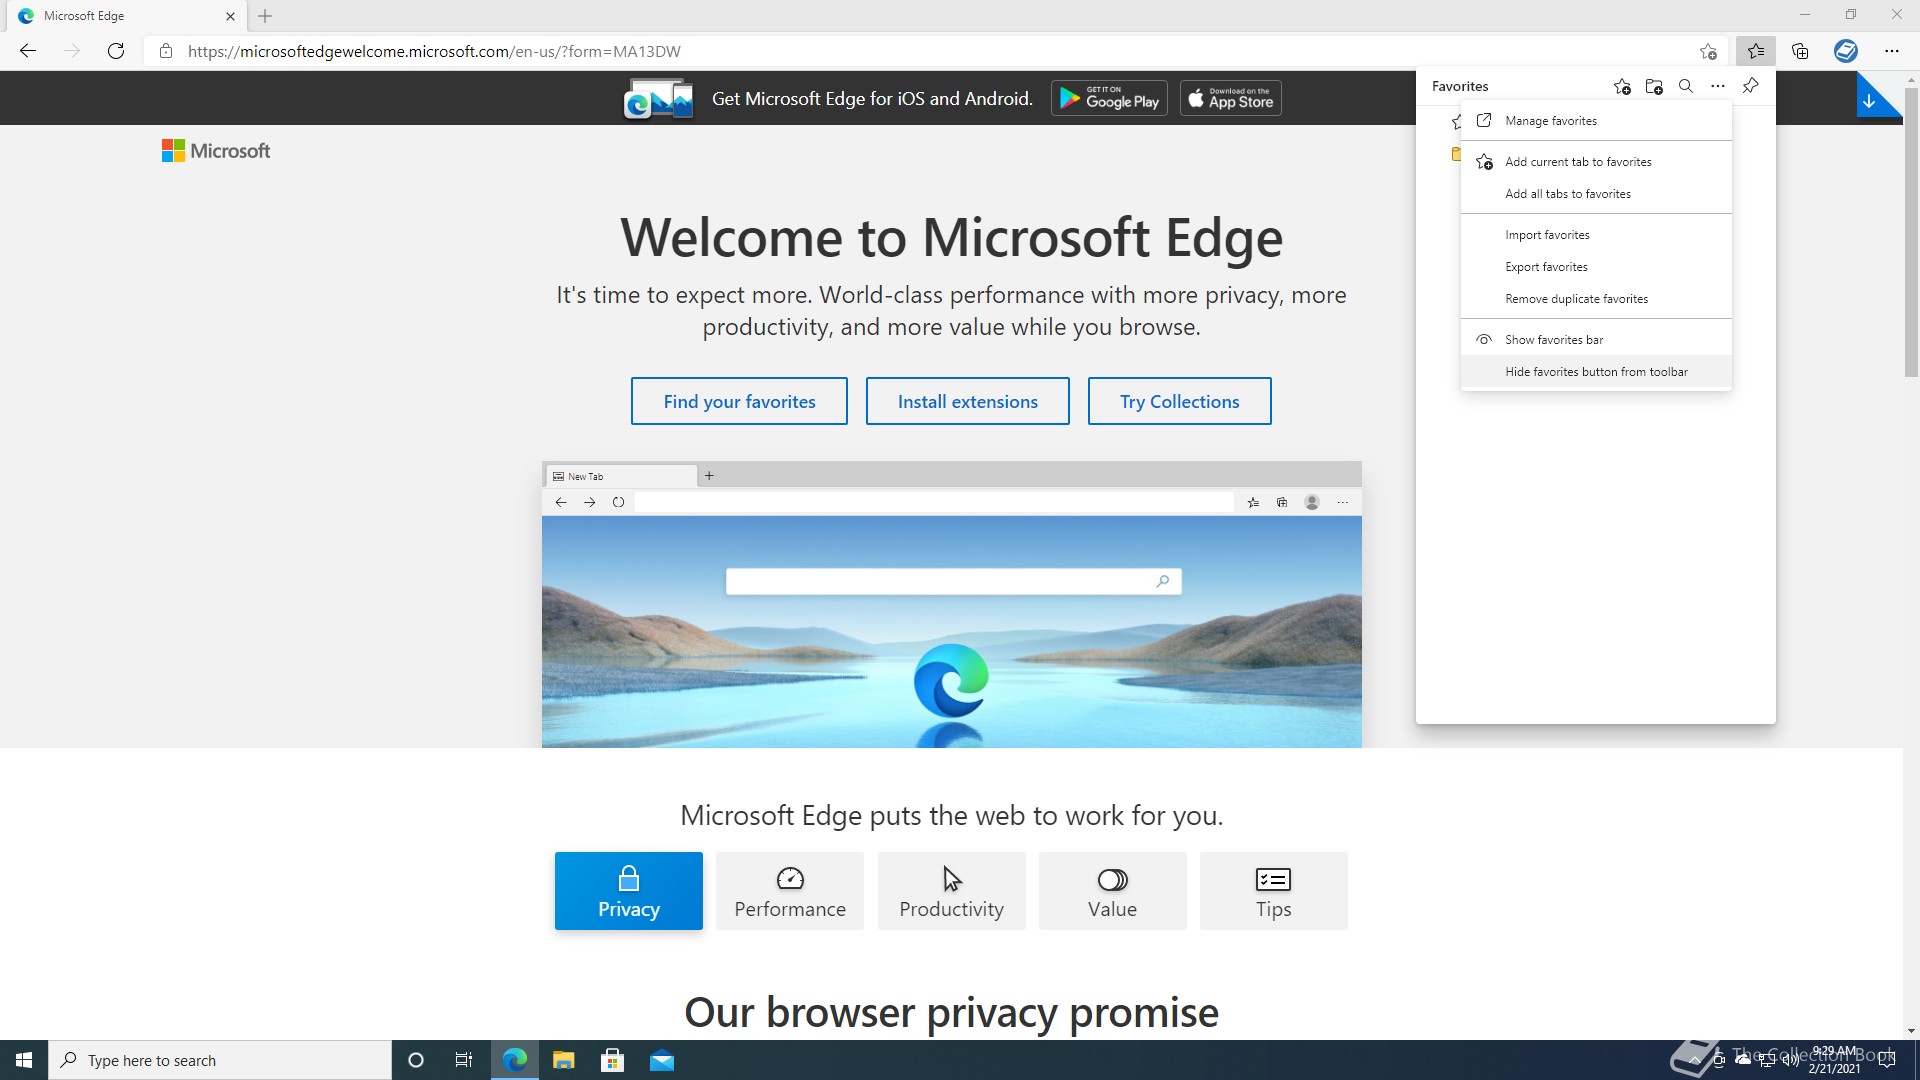
Task: Open More options ellipsis in Favorites panel
Action: [1718, 86]
